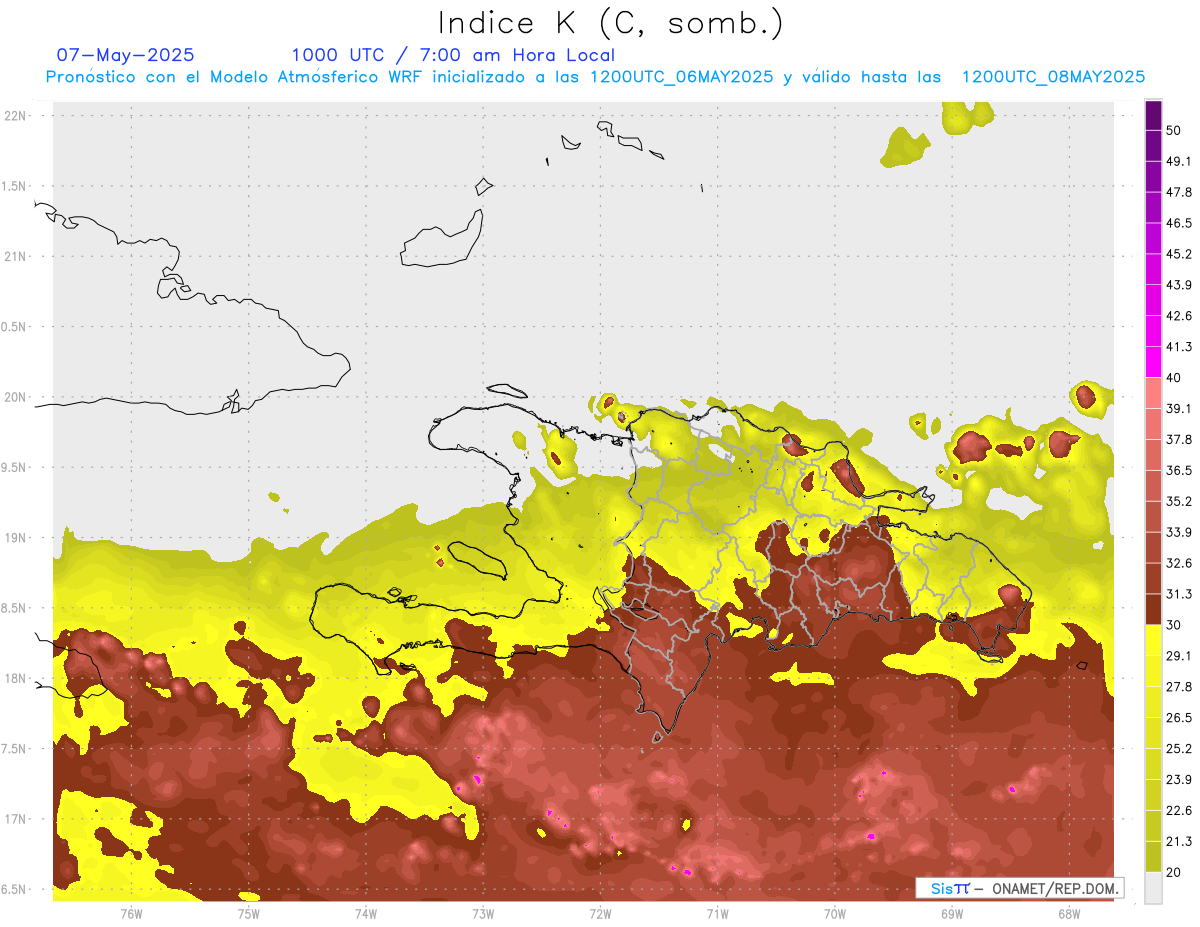The height and width of the screenshot is (927, 1200).
Task: Click the '72W' longitude label
Action: [x=600, y=914]
